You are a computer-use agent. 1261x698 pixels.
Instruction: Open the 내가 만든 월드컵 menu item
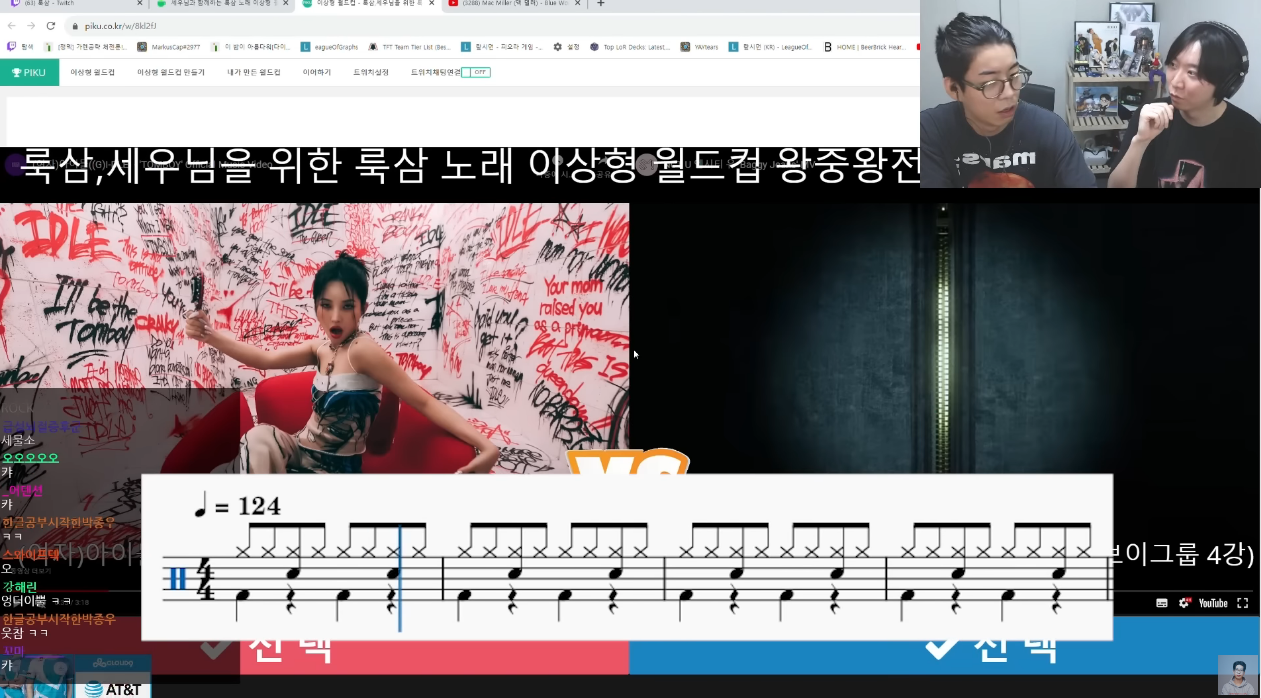254,72
